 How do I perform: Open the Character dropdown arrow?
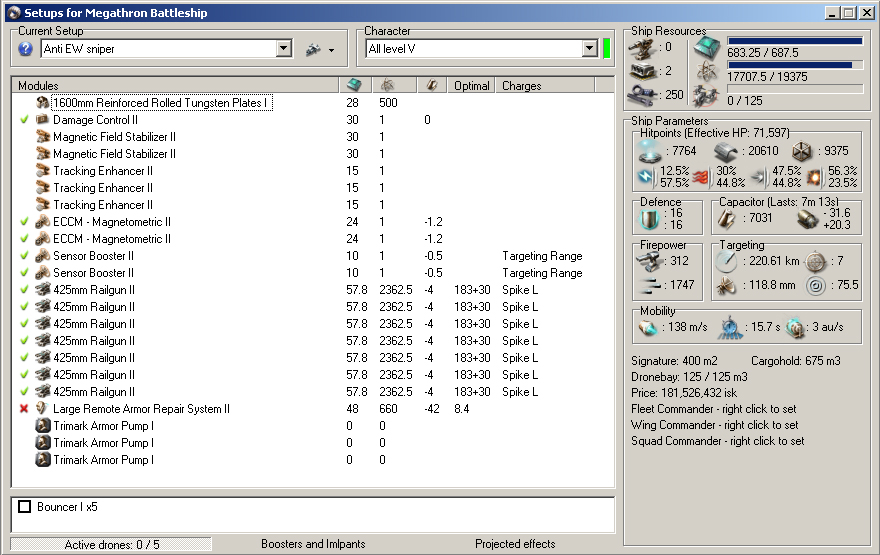[589, 49]
